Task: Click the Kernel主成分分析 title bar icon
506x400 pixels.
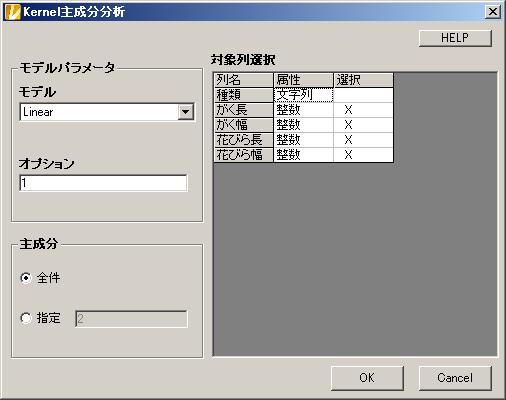Action: click(x=13, y=12)
